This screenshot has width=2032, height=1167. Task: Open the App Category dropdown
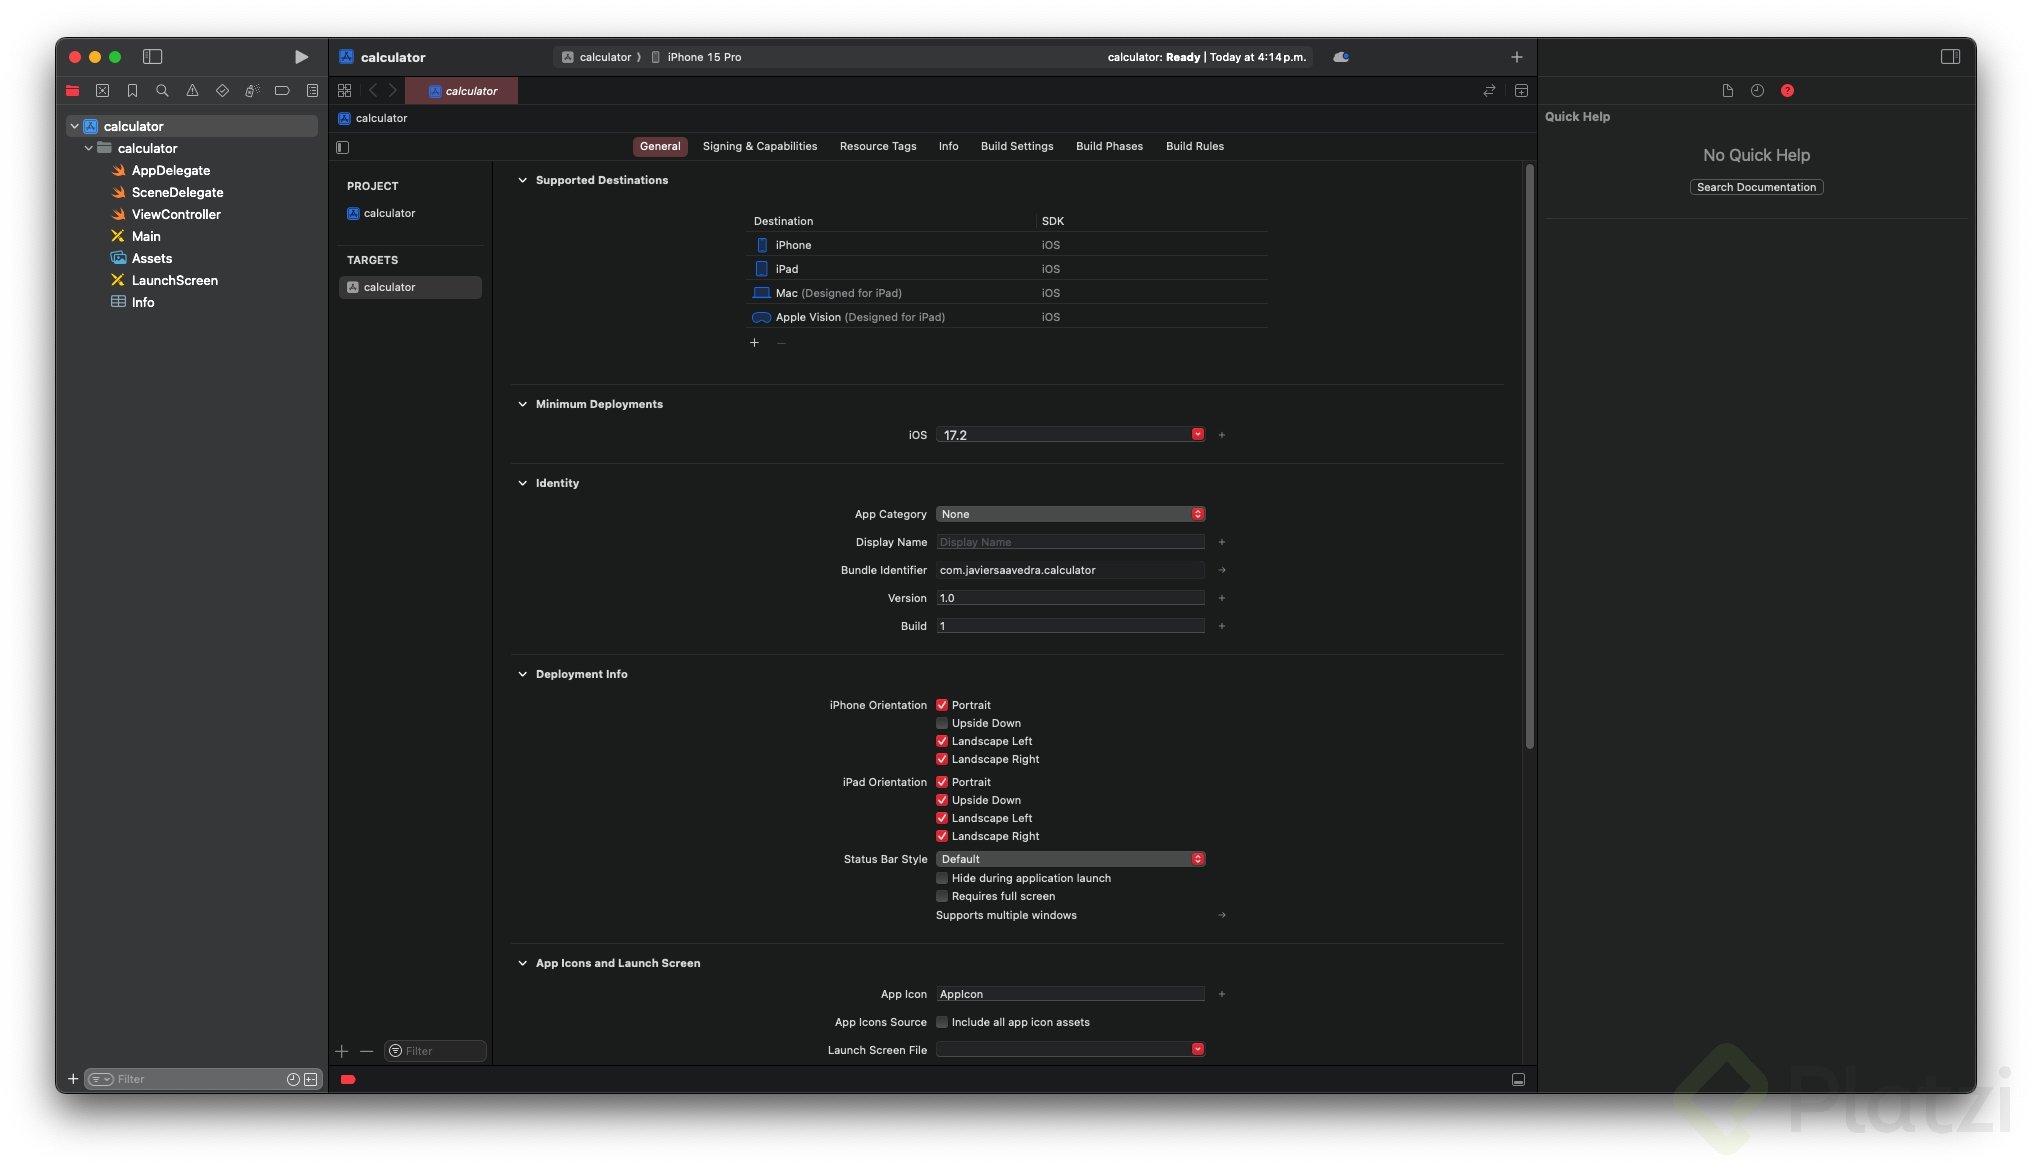coord(1070,514)
